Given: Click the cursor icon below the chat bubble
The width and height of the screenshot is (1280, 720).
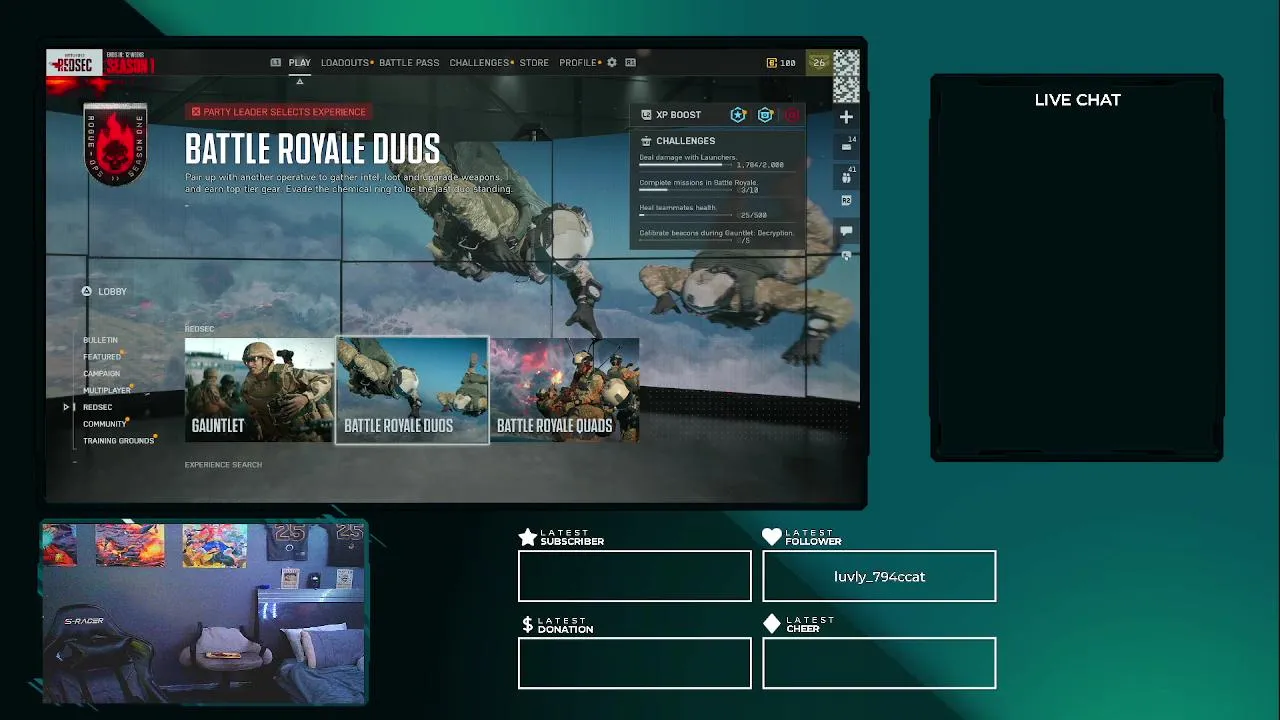Looking at the screenshot, I should (846, 256).
